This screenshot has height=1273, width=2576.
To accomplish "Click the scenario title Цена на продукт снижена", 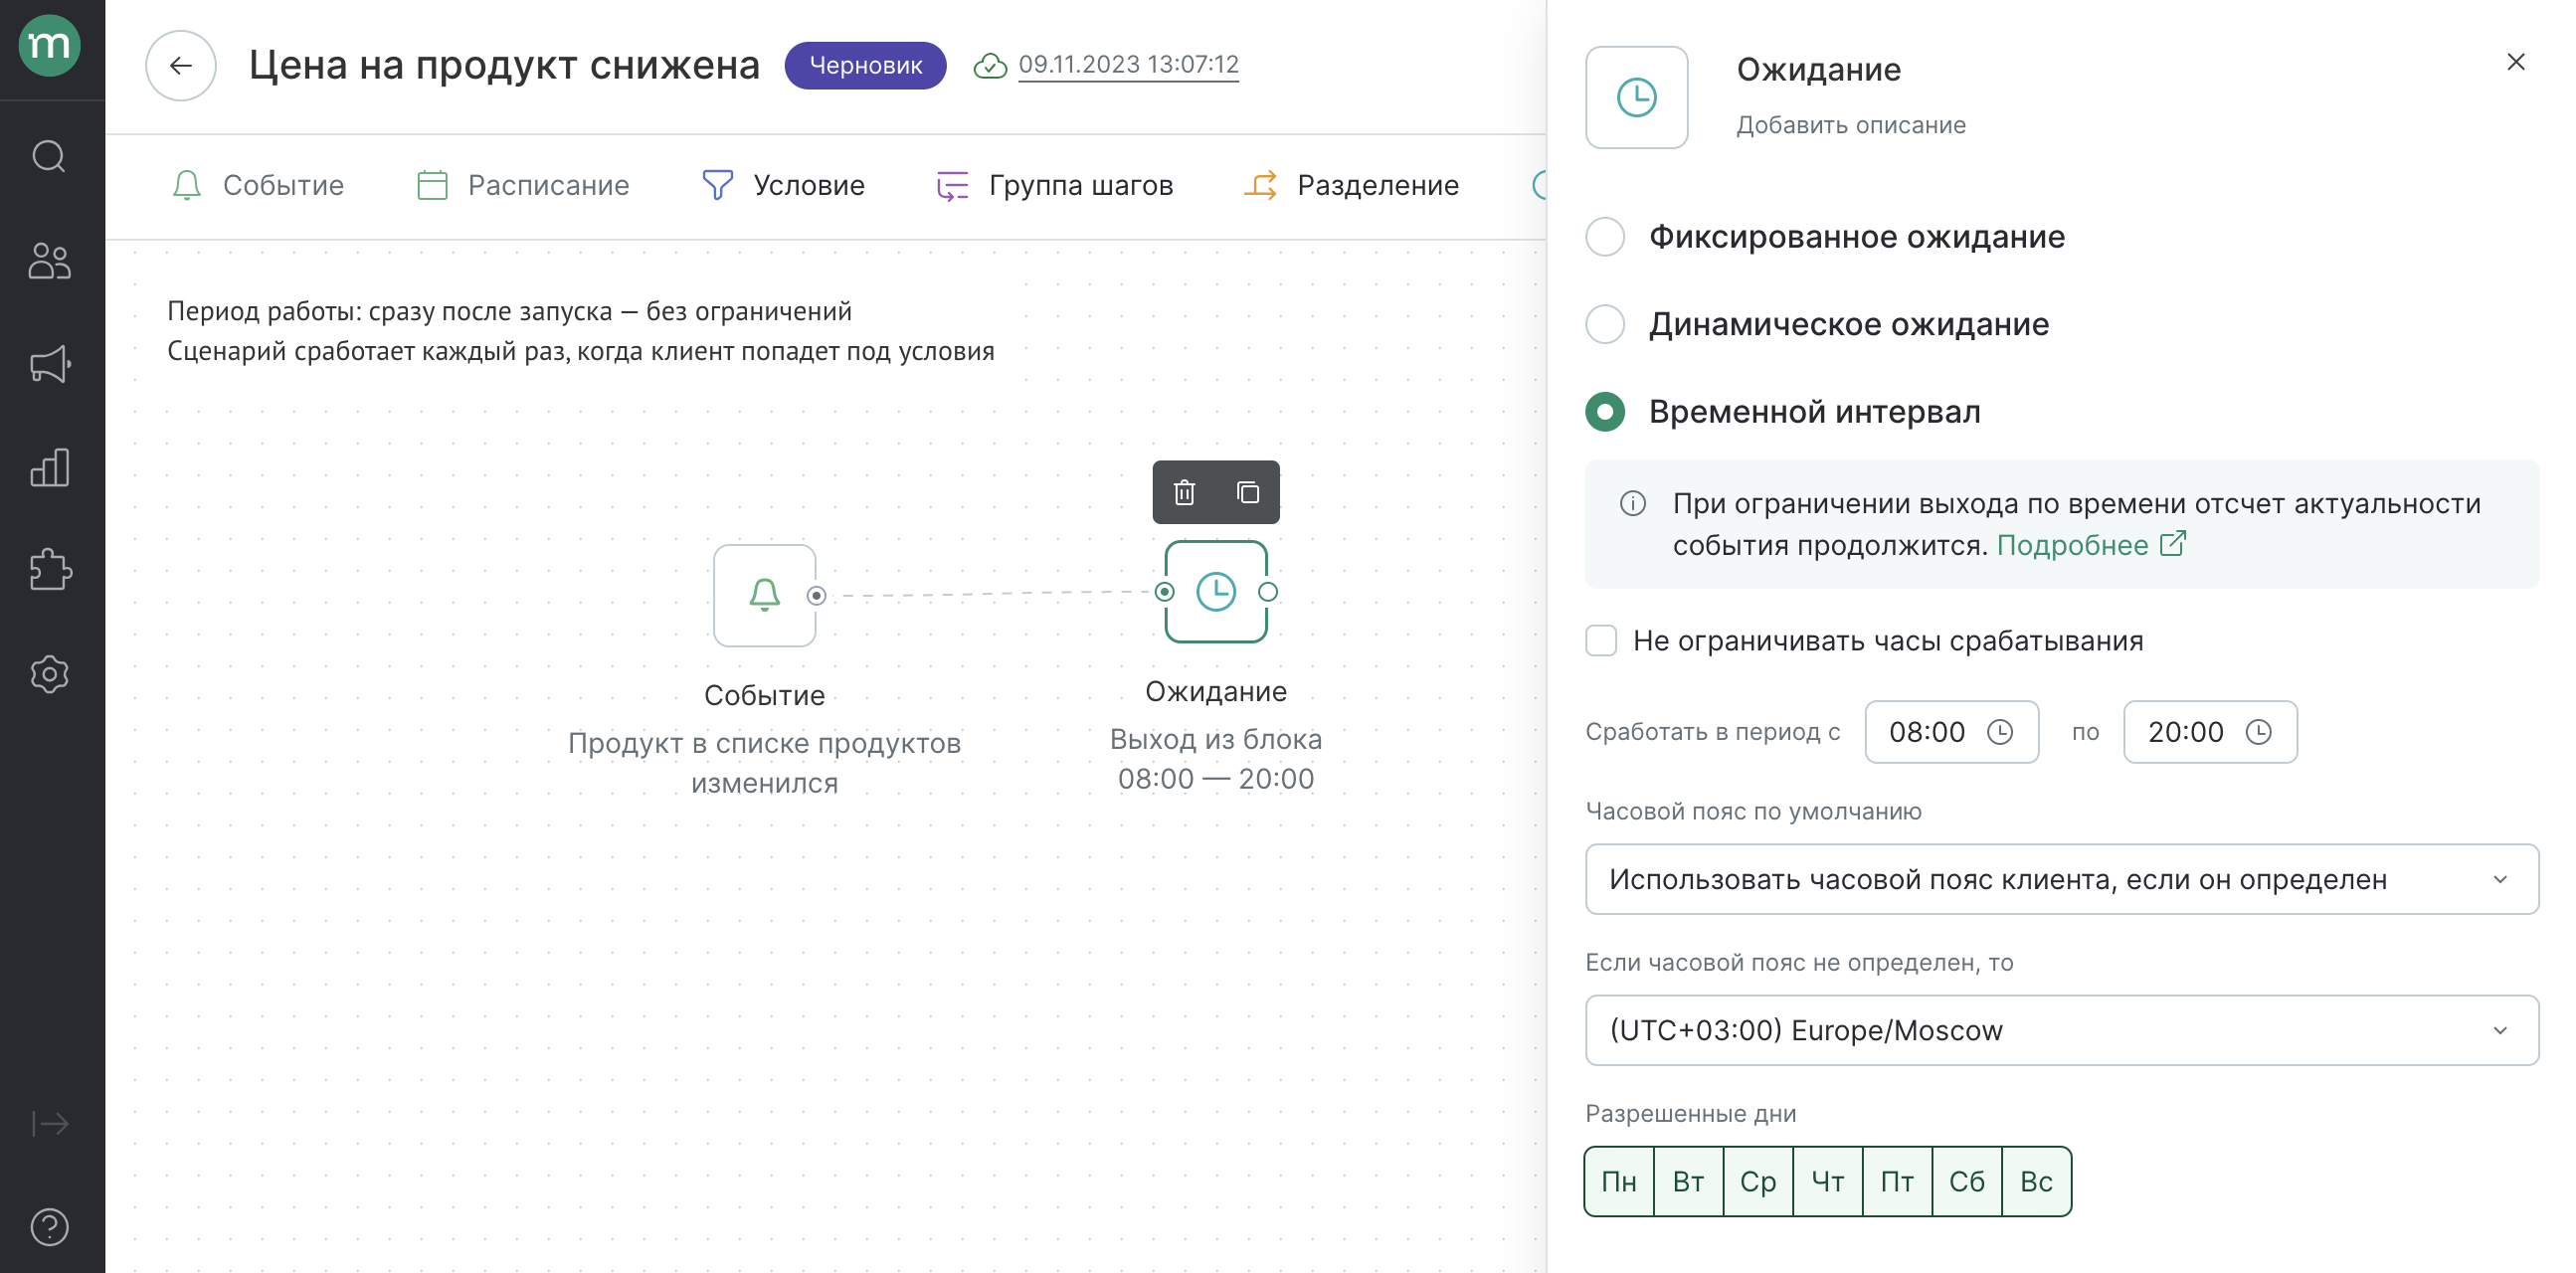I will (504, 66).
